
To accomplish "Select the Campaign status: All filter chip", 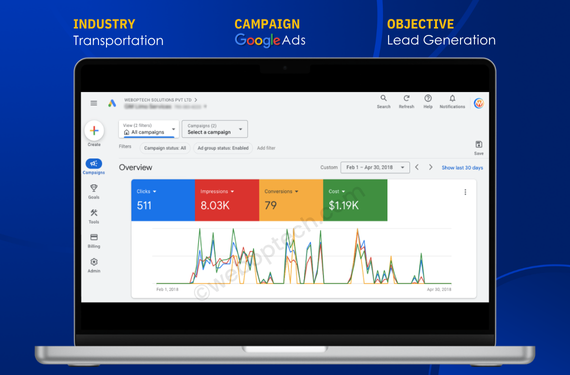I will (165, 148).
